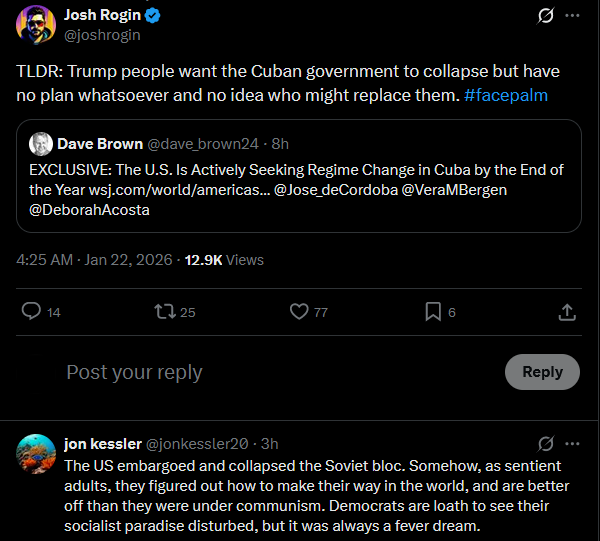Open the @joshrogin handle link
The height and width of the screenshot is (541, 600).
tap(102, 35)
